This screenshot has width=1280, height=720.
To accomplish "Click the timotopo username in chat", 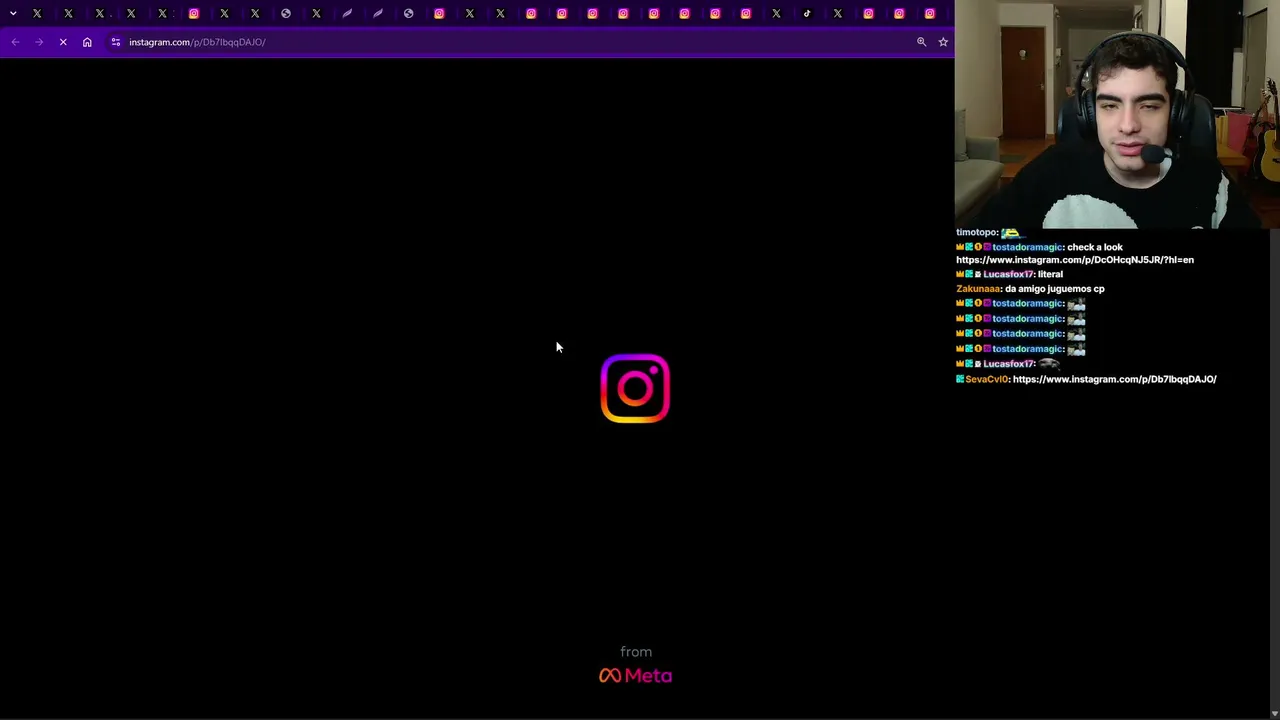I will click(x=976, y=232).
